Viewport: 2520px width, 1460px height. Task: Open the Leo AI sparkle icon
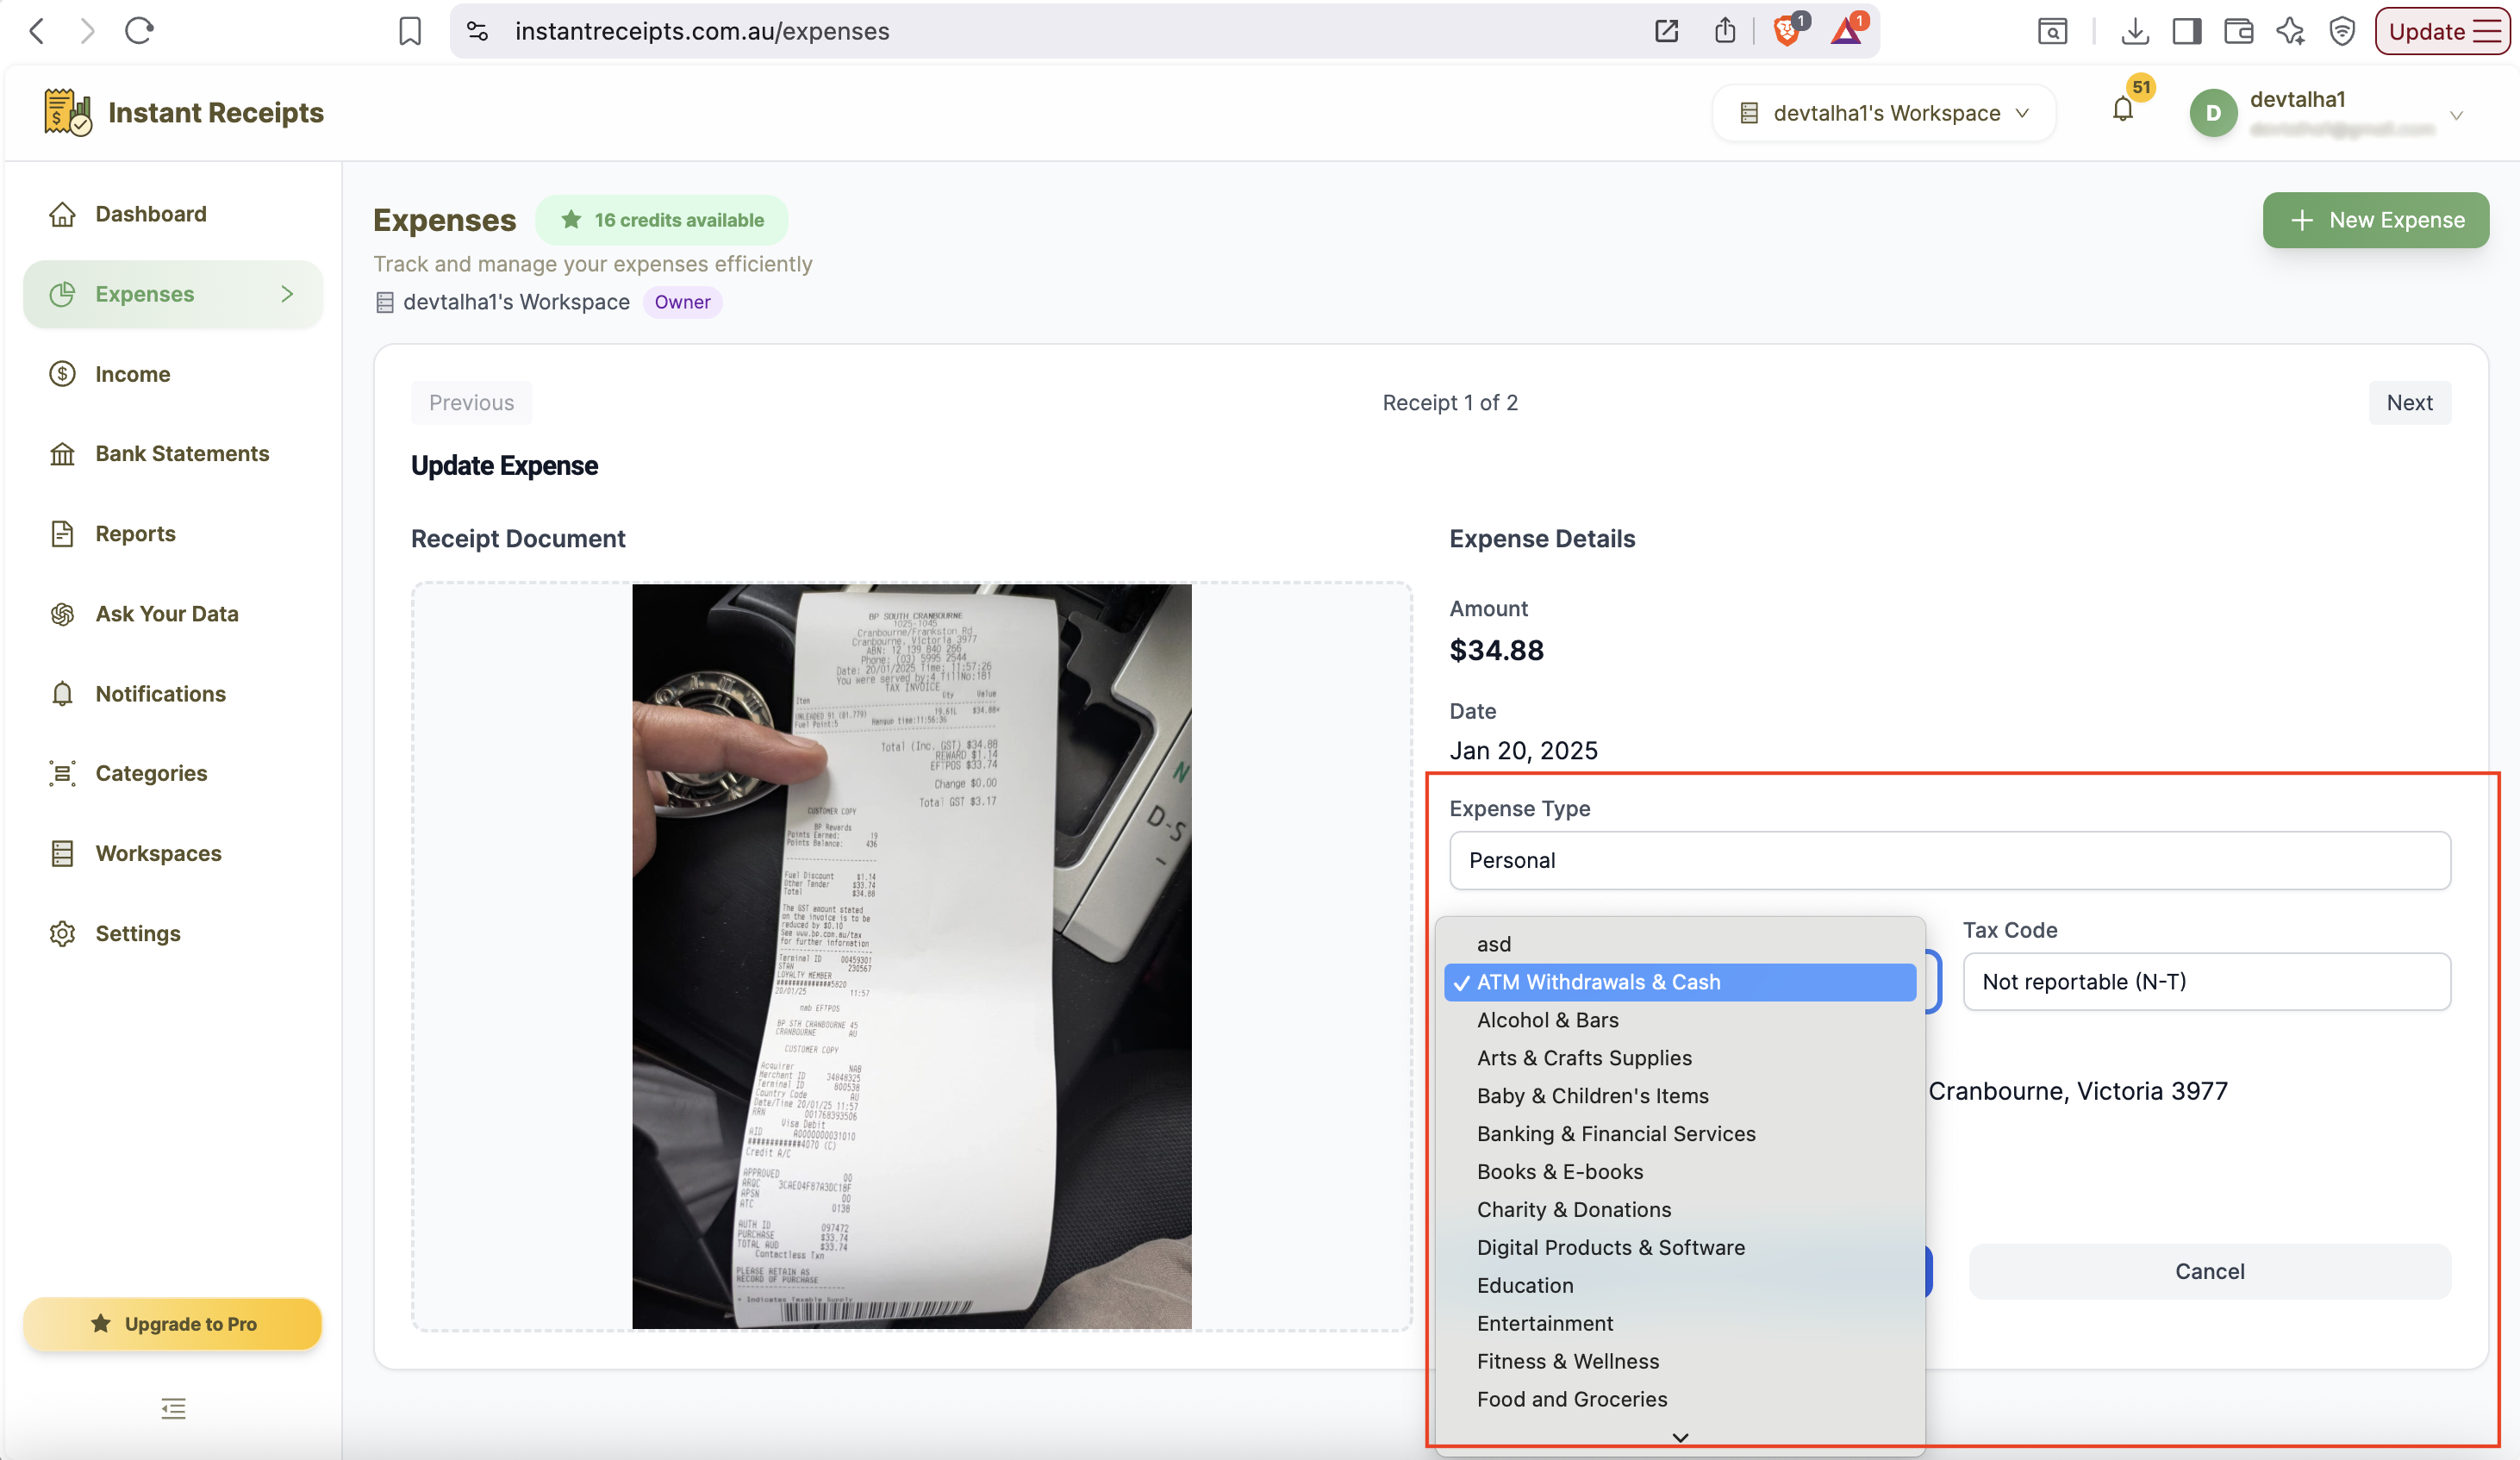pos(2290,31)
